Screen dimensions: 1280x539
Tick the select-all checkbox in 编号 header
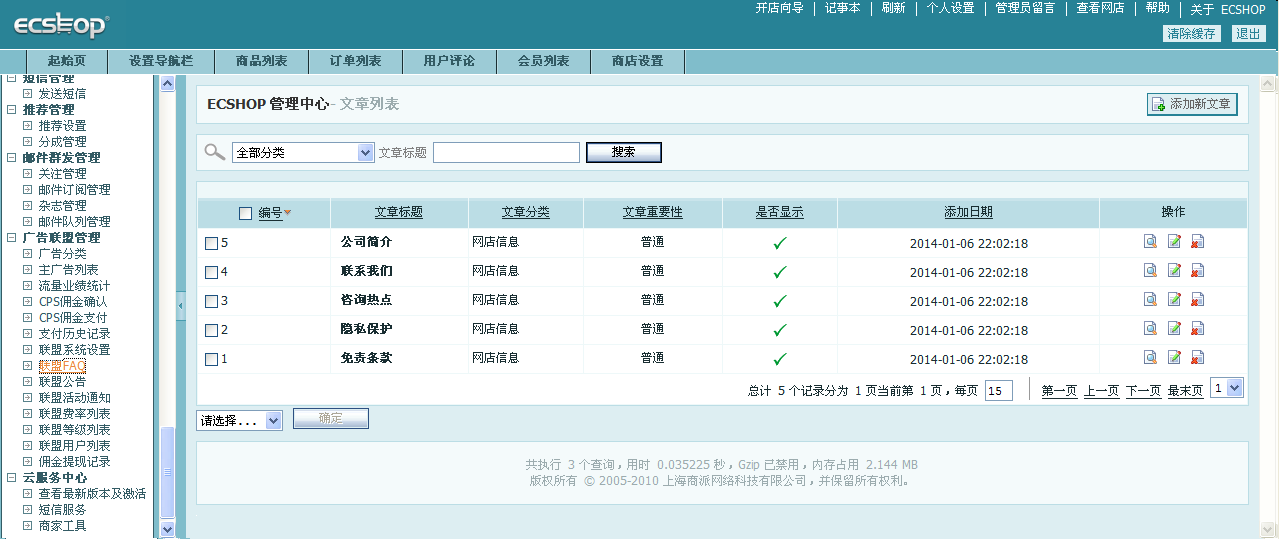click(x=246, y=213)
